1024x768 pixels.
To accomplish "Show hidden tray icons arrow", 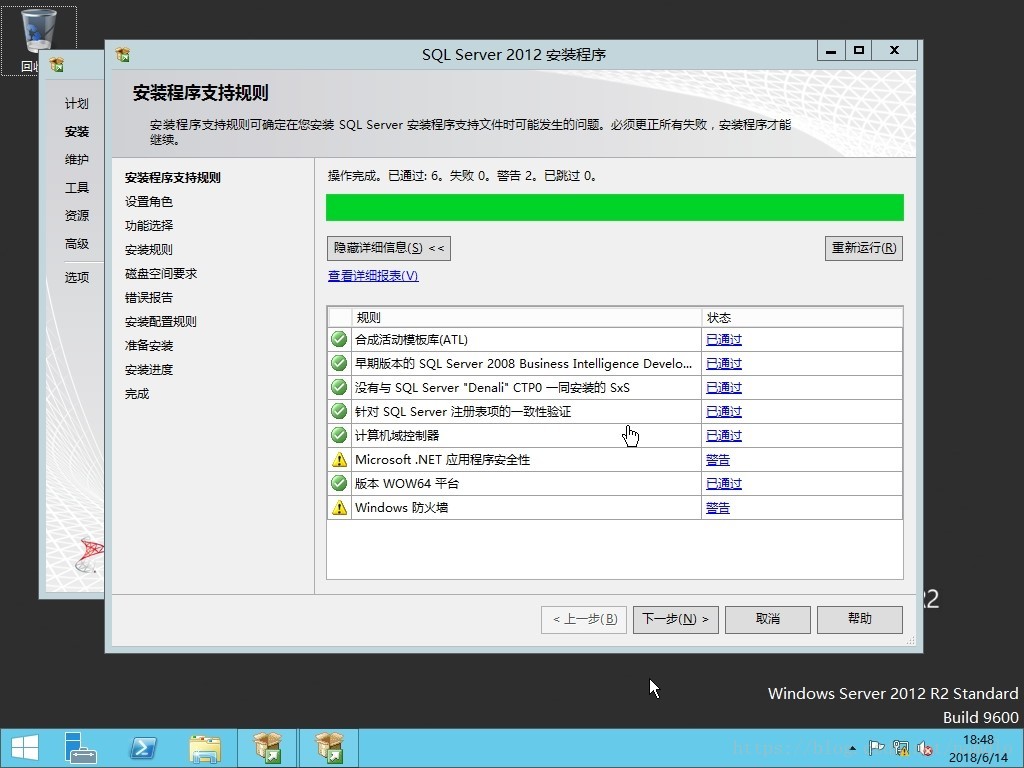I will click(853, 748).
